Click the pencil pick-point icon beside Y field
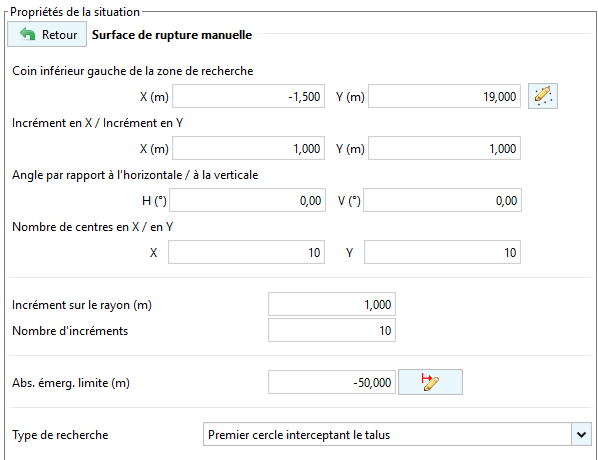 pyautogui.click(x=543, y=96)
